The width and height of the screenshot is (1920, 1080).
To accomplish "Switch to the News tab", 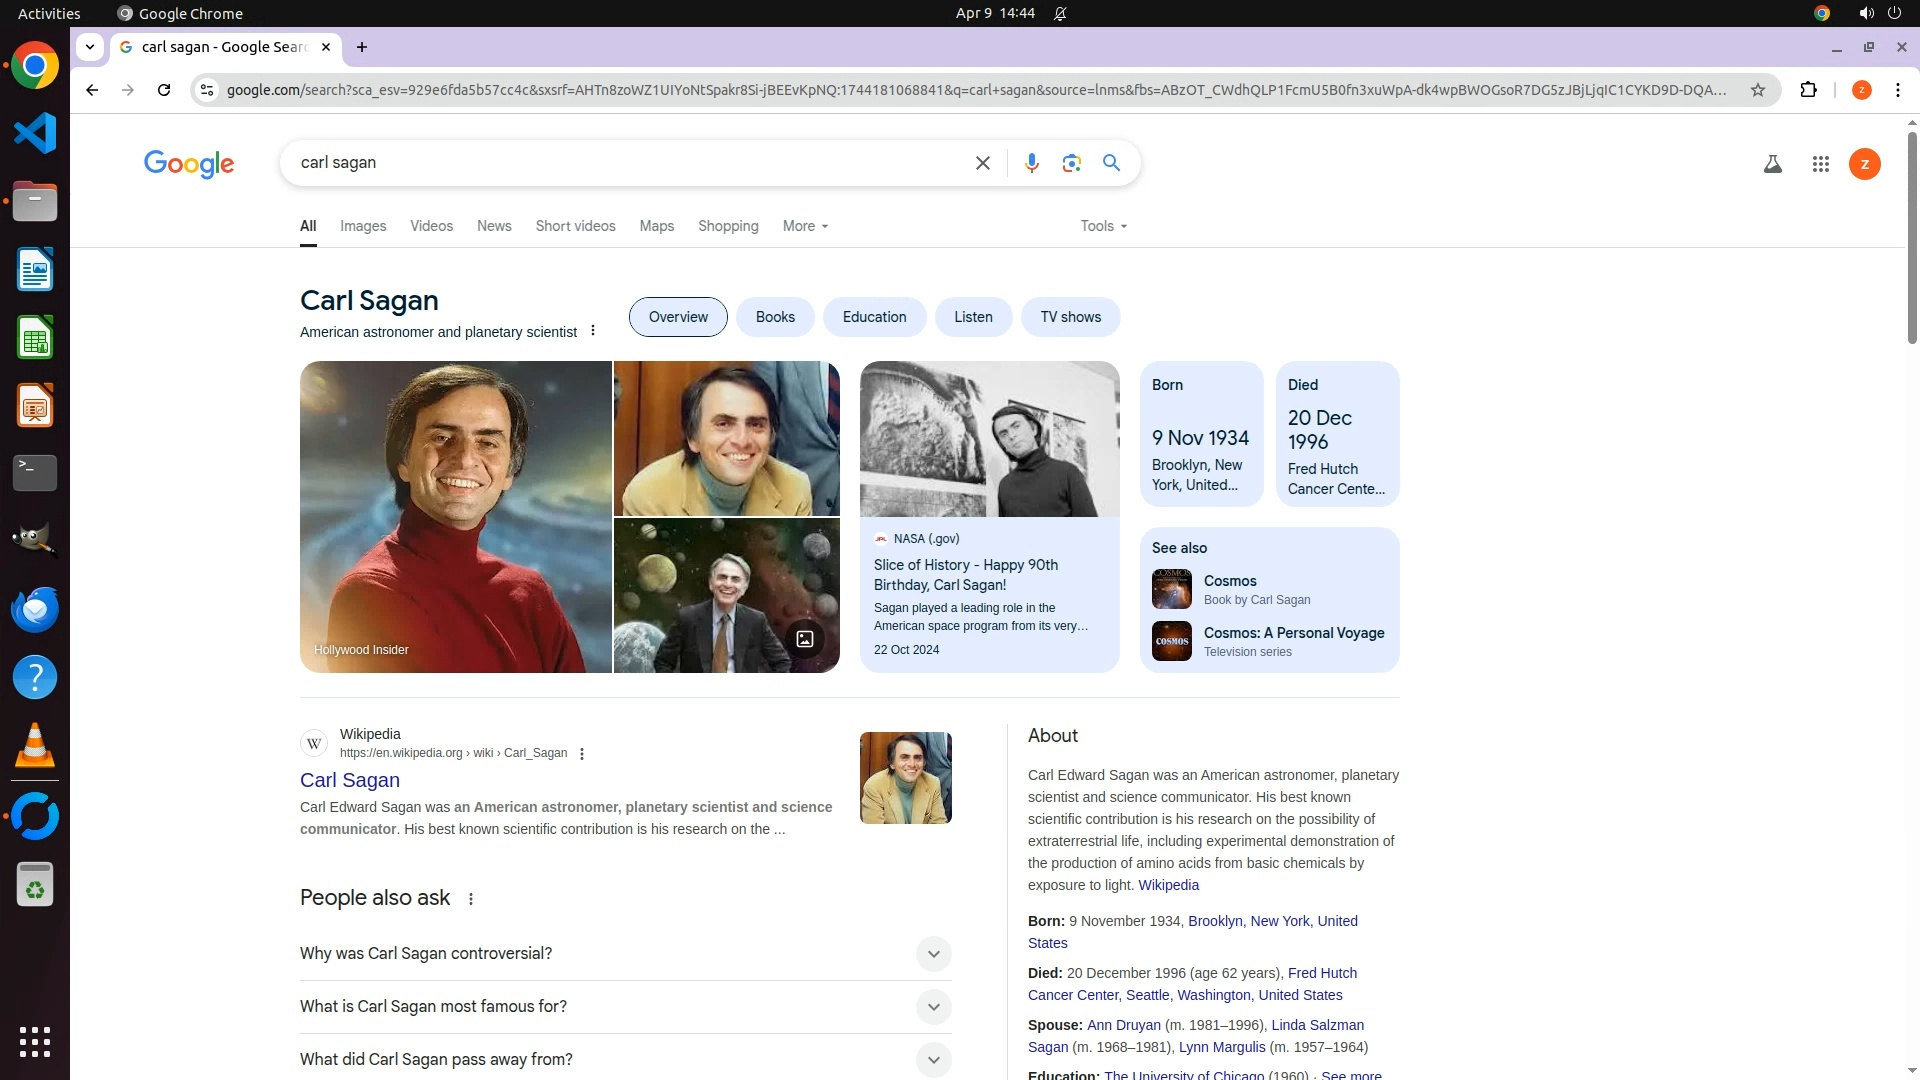I will click(x=494, y=226).
